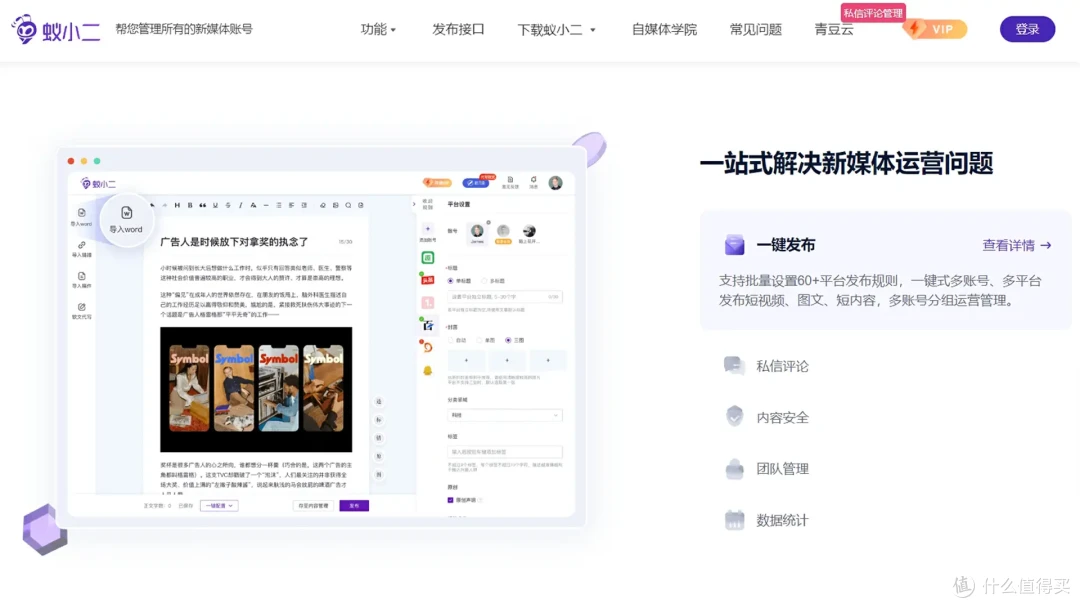Click the 意见反馈 icon in editor header

510,182
